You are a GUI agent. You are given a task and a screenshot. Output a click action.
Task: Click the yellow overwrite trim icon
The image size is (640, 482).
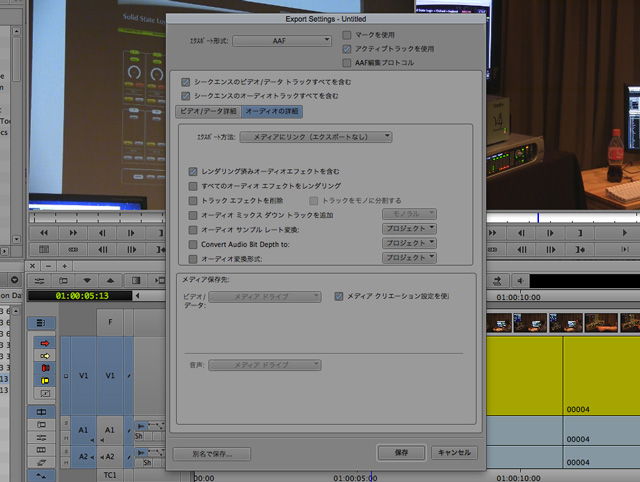(45, 381)
